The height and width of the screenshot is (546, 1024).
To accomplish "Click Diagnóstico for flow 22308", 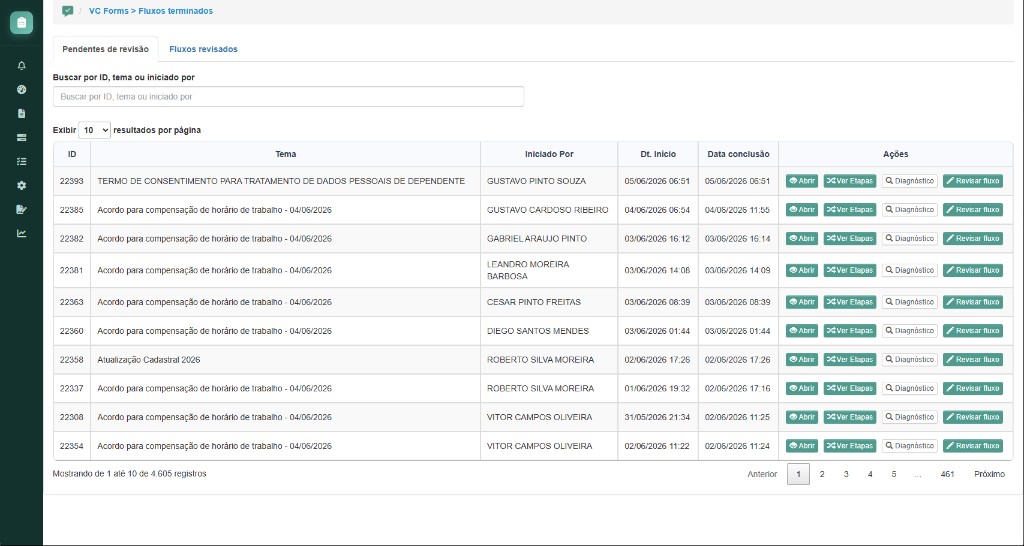I will (x=910, y=417).
